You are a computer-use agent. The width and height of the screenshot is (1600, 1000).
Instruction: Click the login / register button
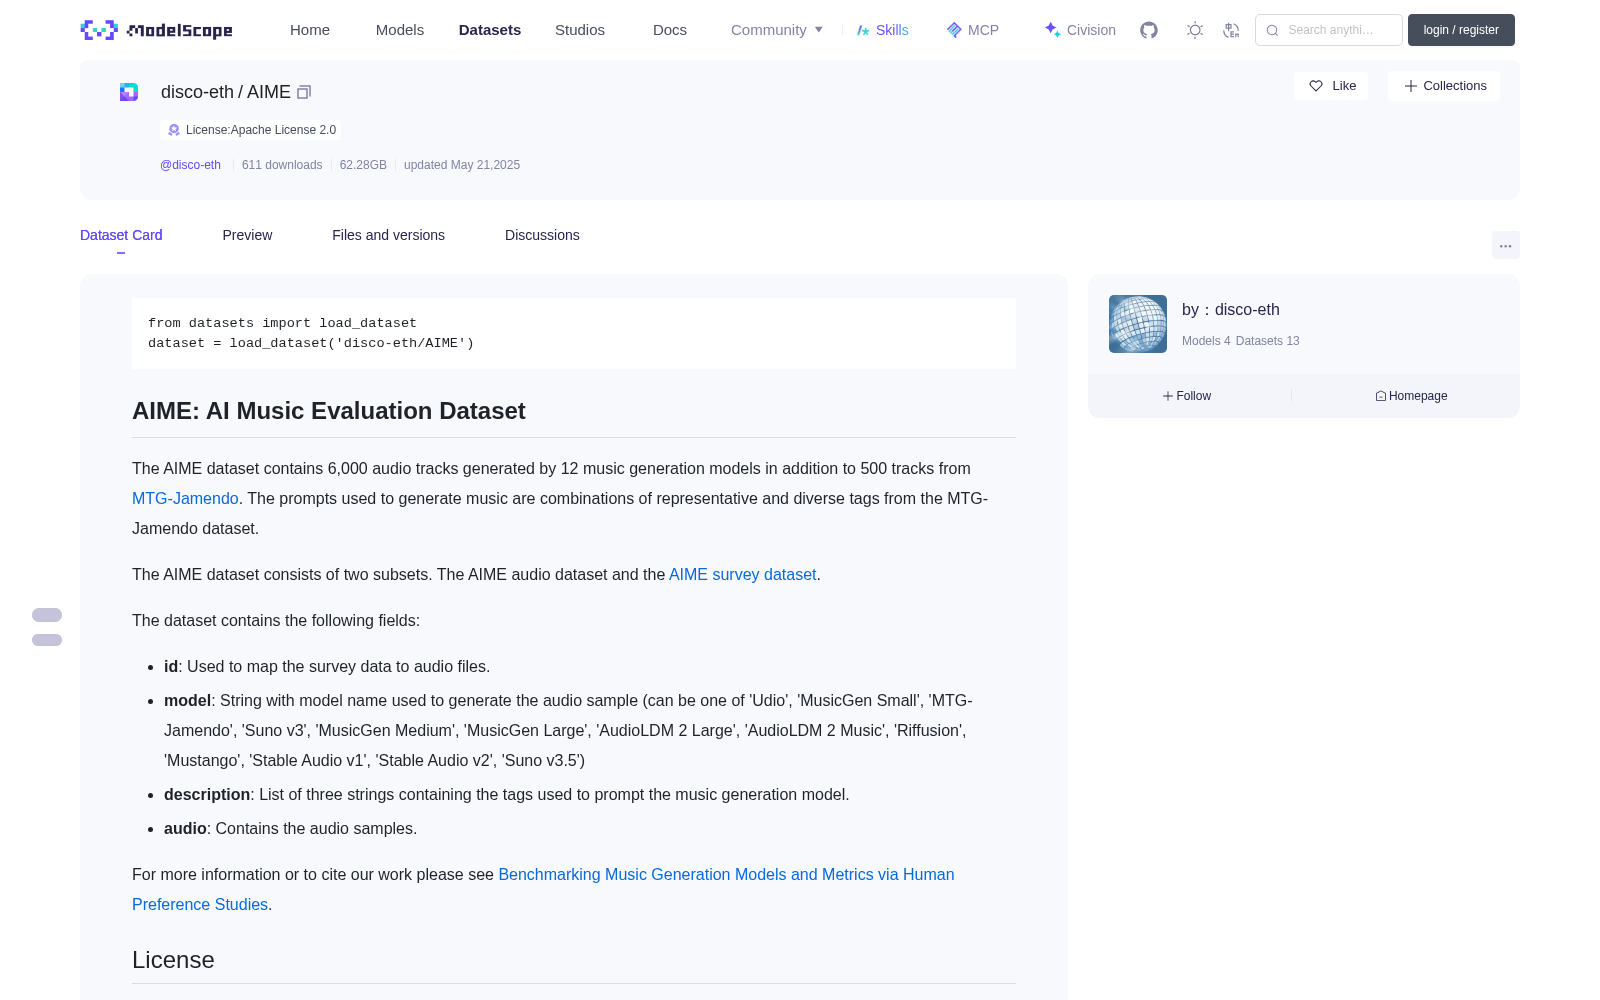pos(1461,30)
